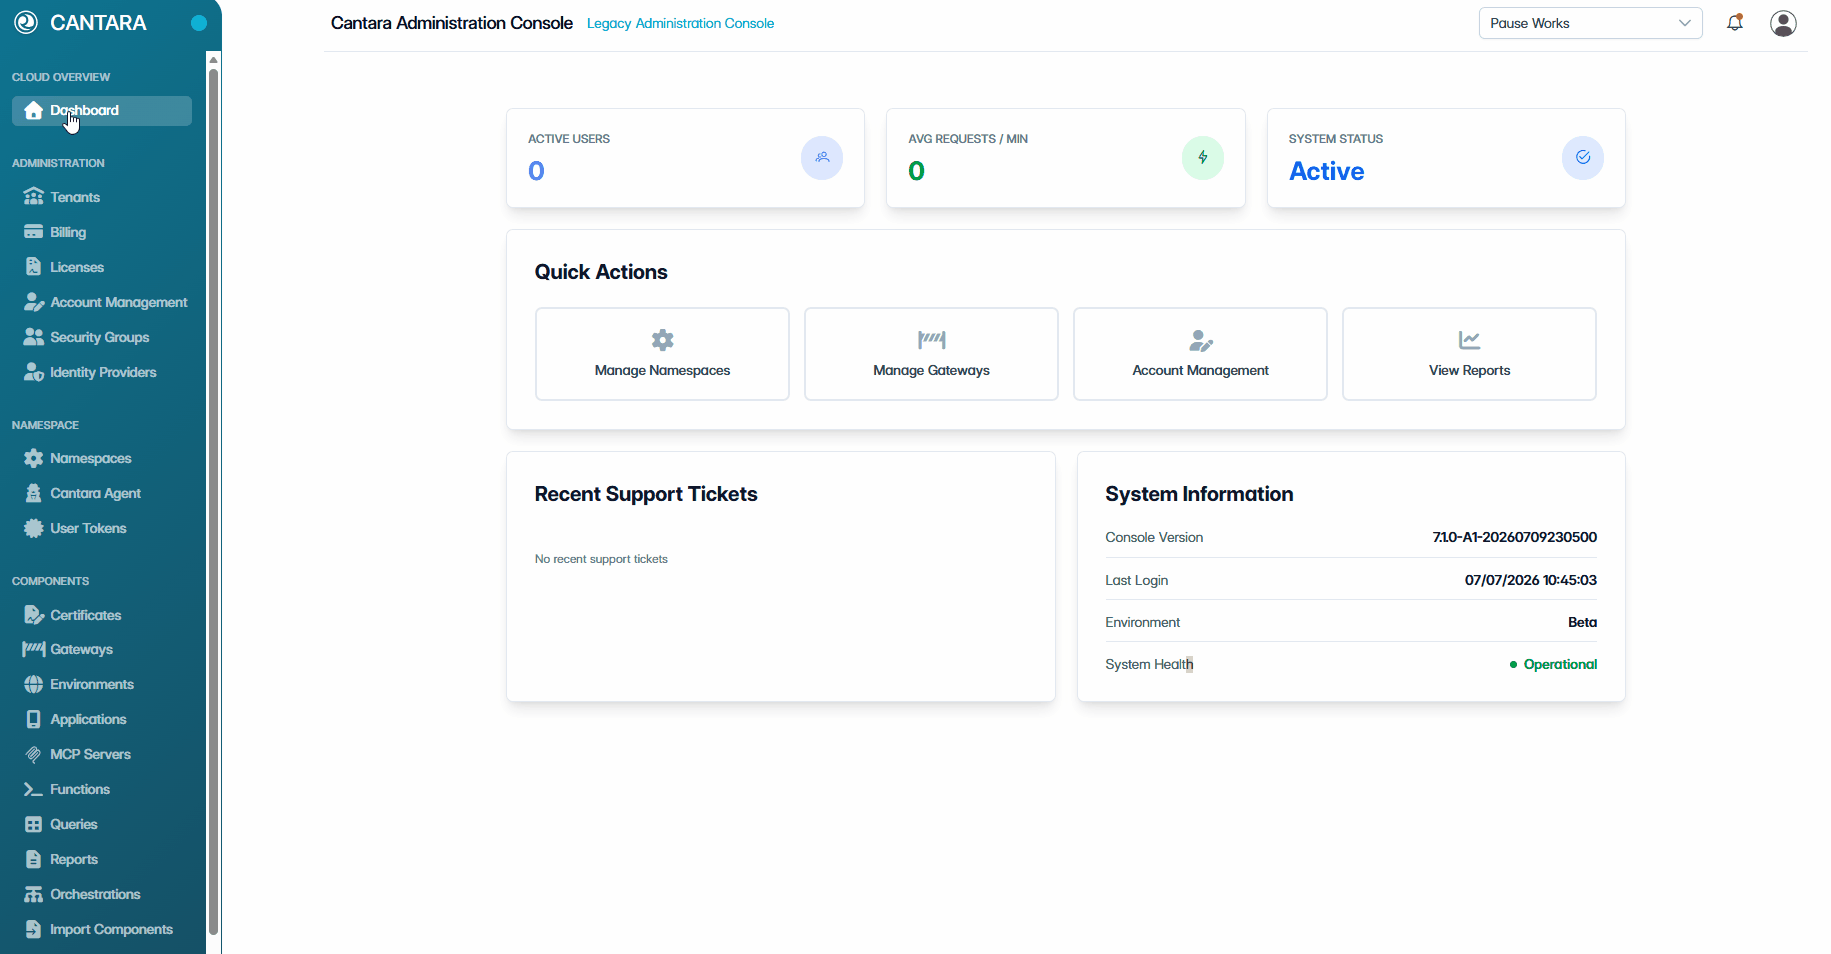Click the Recent Support Tickets heading

[646, 494]
